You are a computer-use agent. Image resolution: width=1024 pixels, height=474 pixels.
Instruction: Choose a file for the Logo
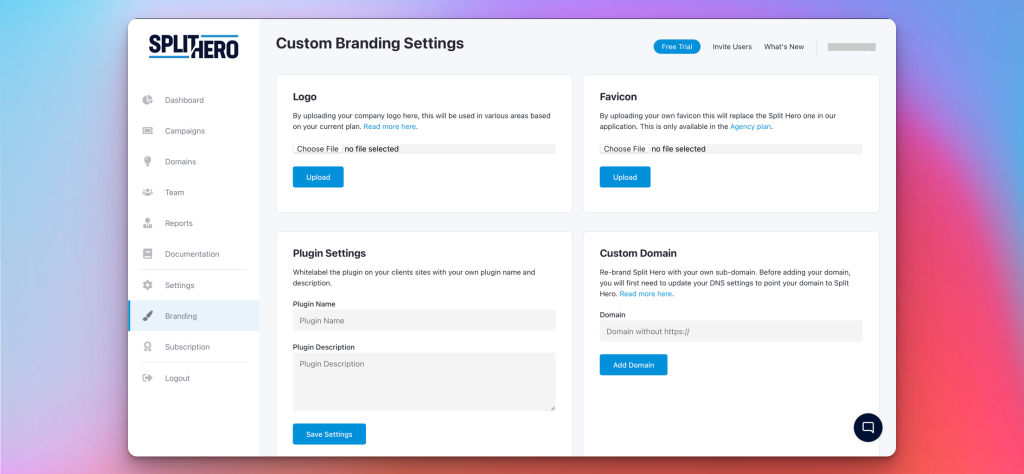click(317, 149)
